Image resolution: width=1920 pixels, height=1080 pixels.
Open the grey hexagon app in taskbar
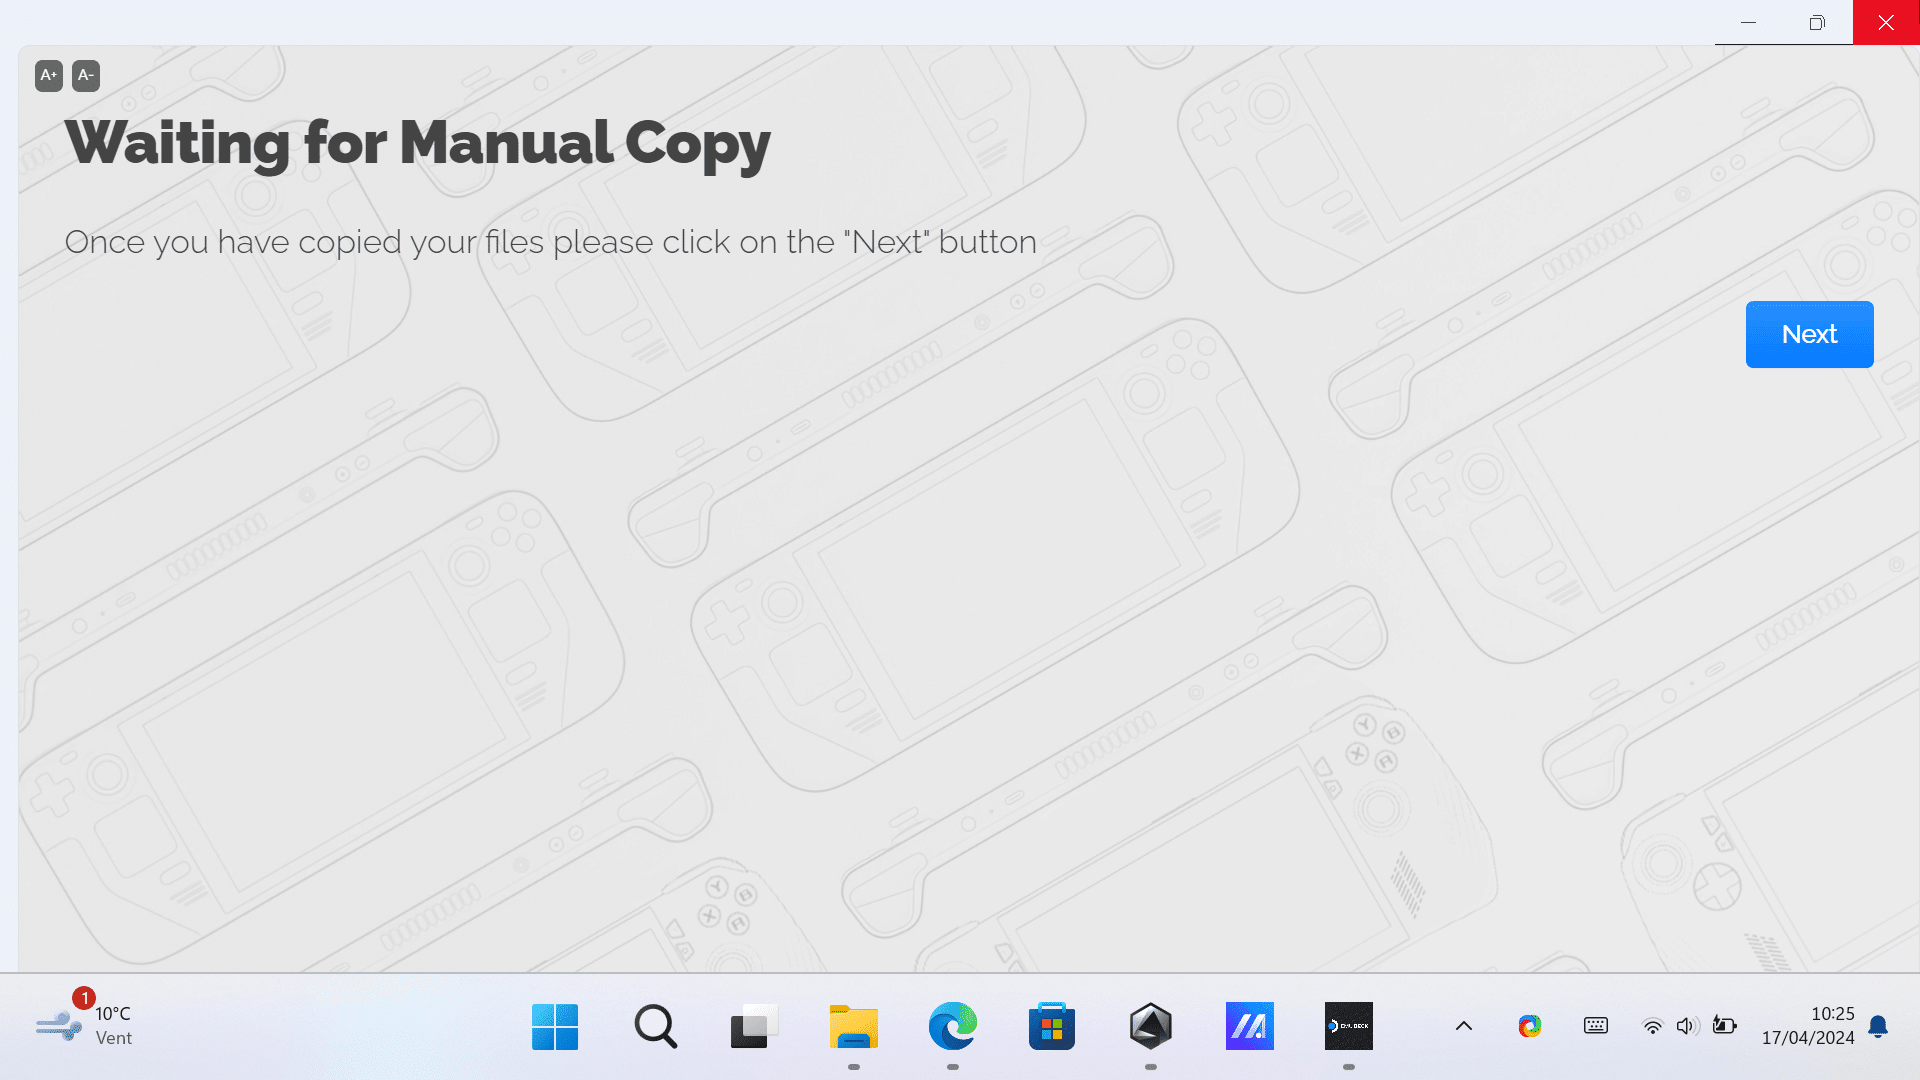click(x=1150, y=1026)
